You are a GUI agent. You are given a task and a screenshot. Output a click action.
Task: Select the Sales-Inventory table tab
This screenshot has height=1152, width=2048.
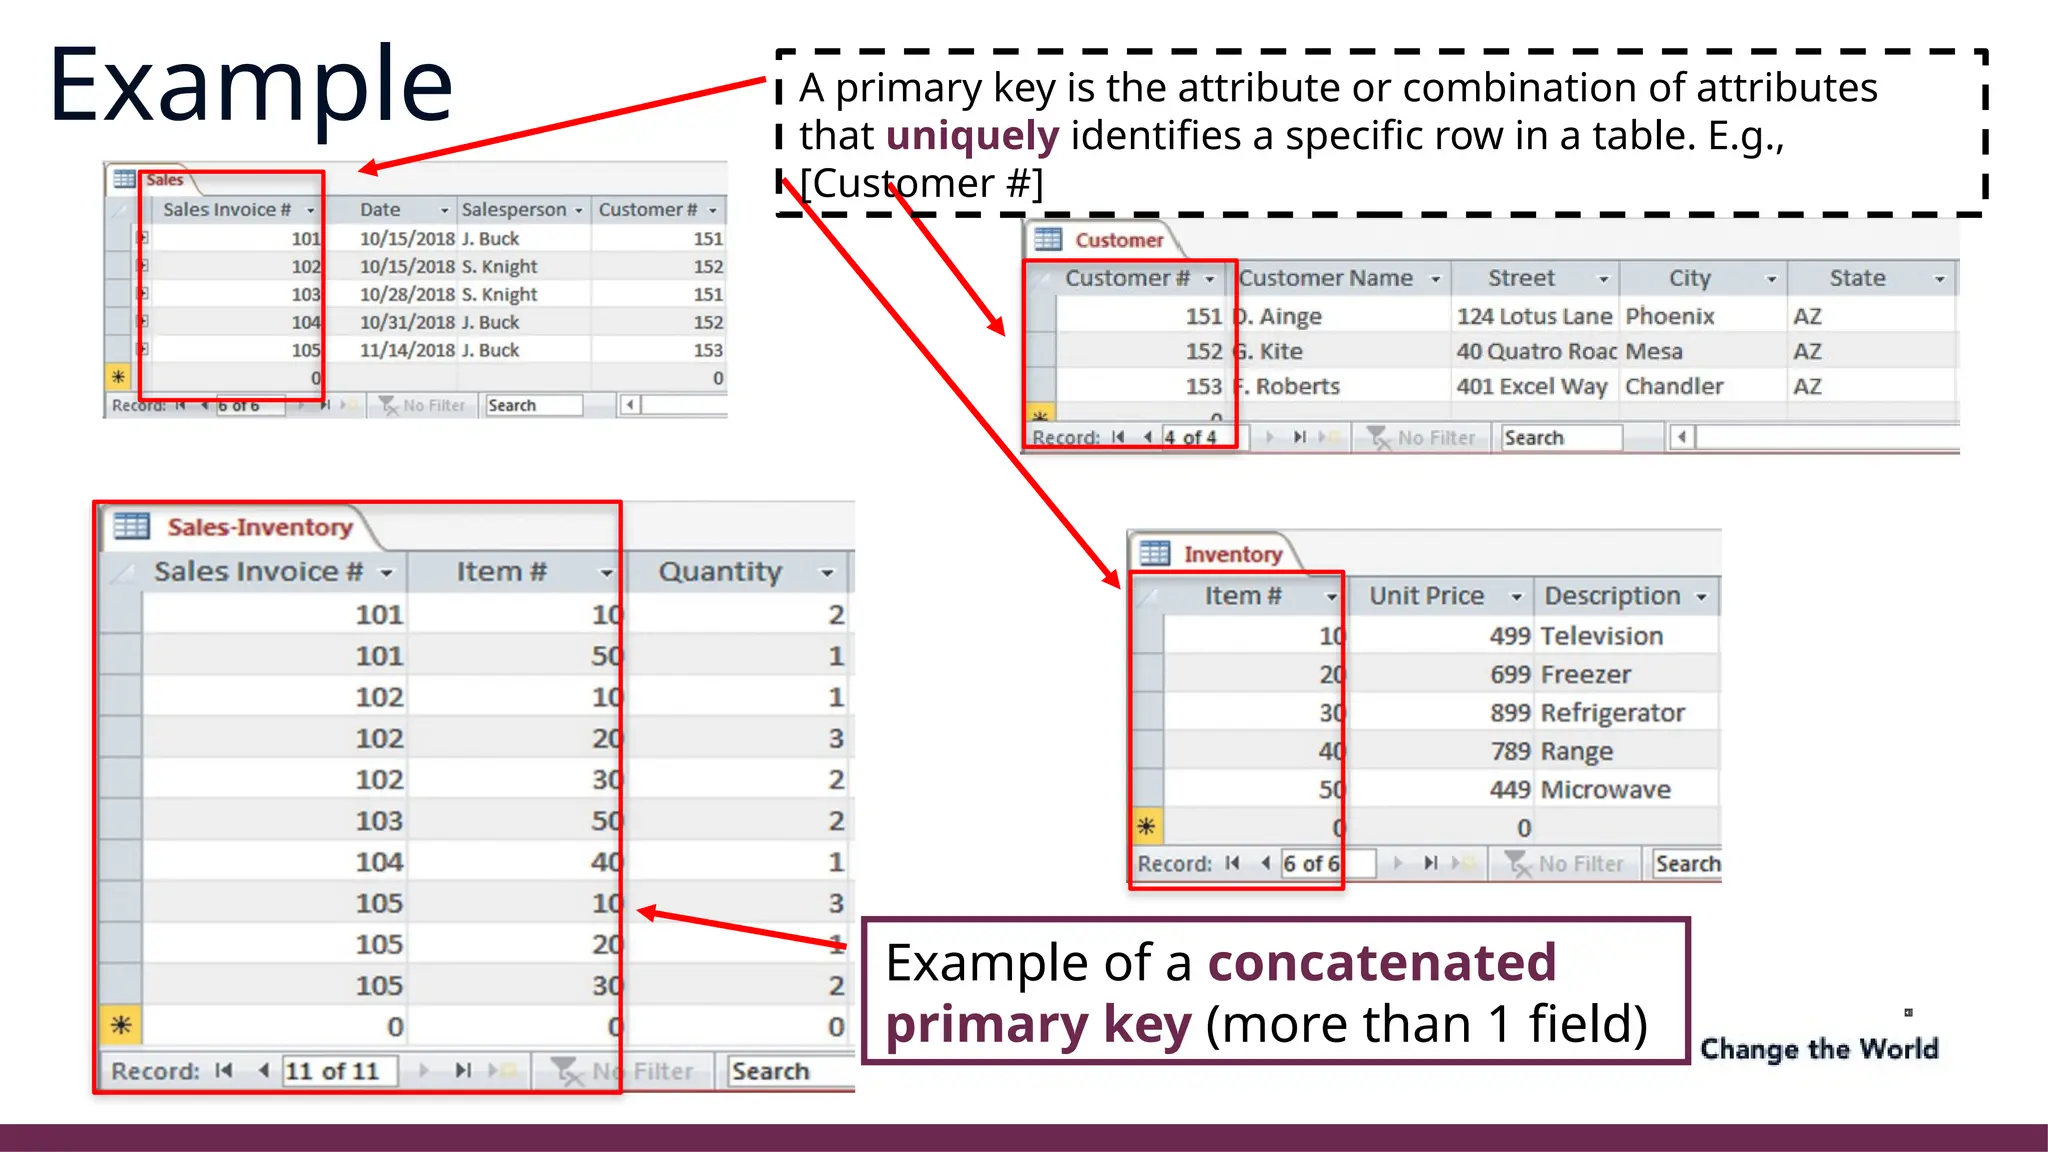[259, 527]
